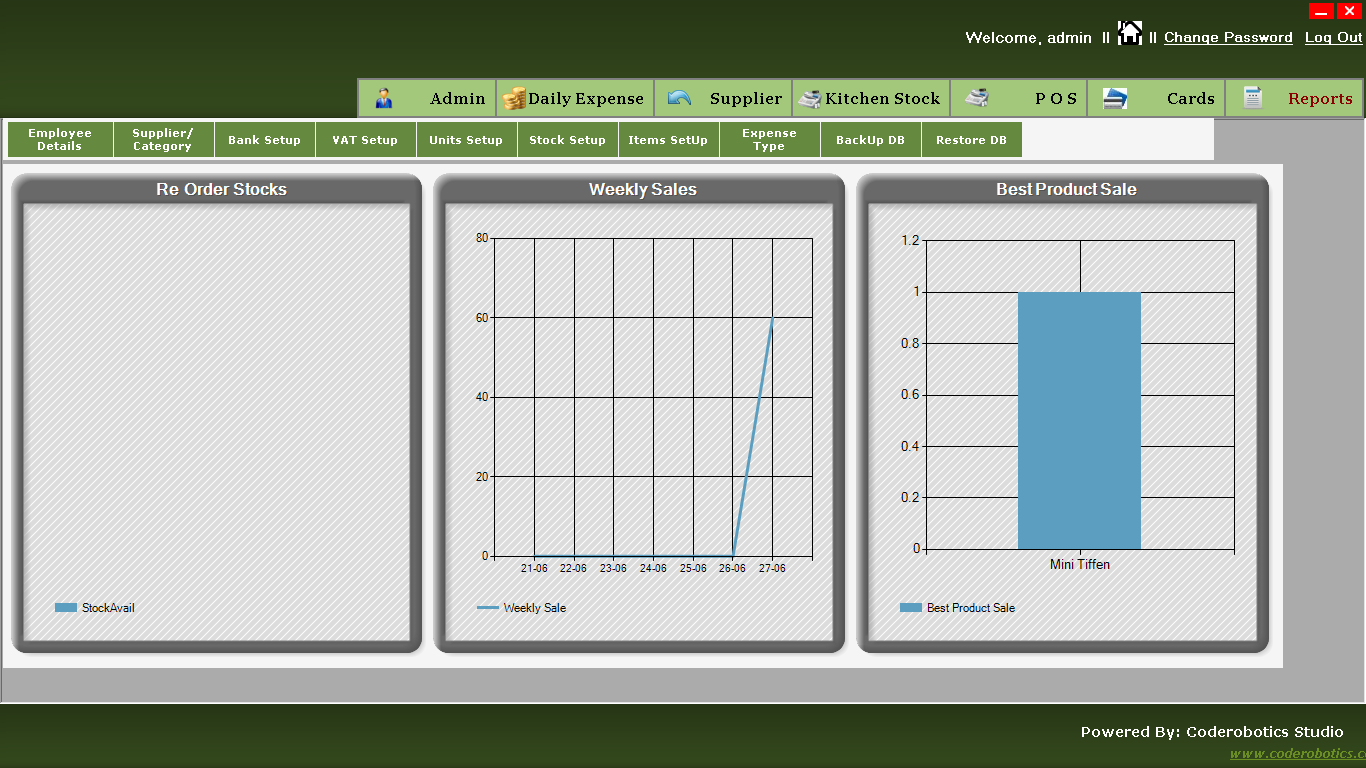Click the Log Out link

click(x=1333, y=38)
